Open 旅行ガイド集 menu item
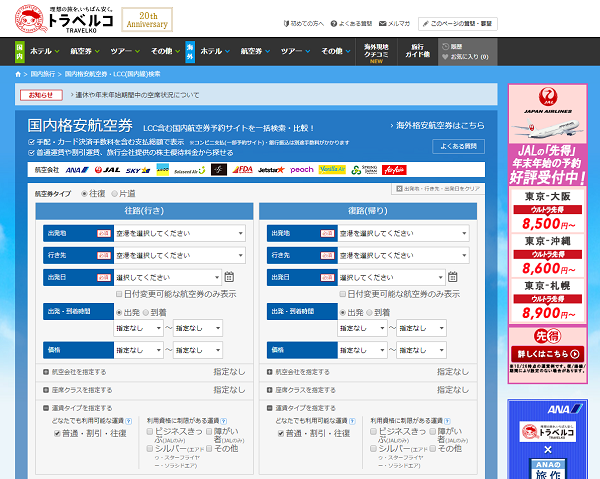This screenshot has width=600, height=479. pos(417,51)
